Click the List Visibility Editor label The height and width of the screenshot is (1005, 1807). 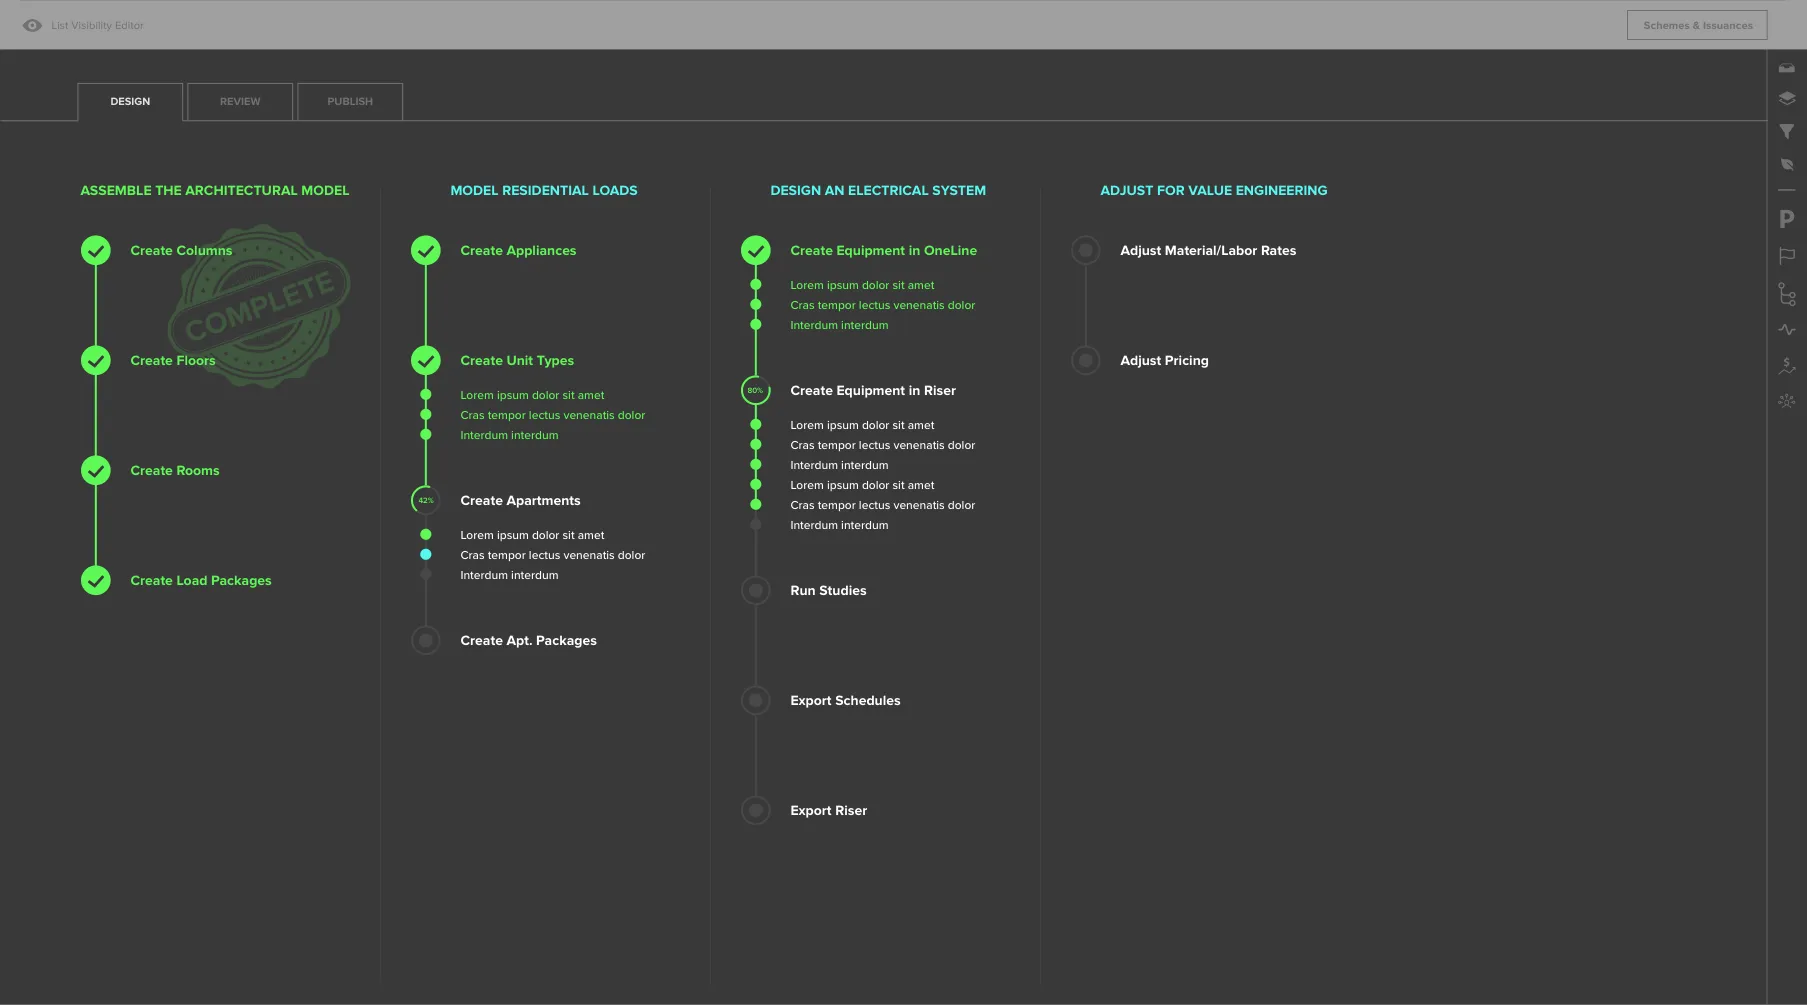[x=97, y=25]
